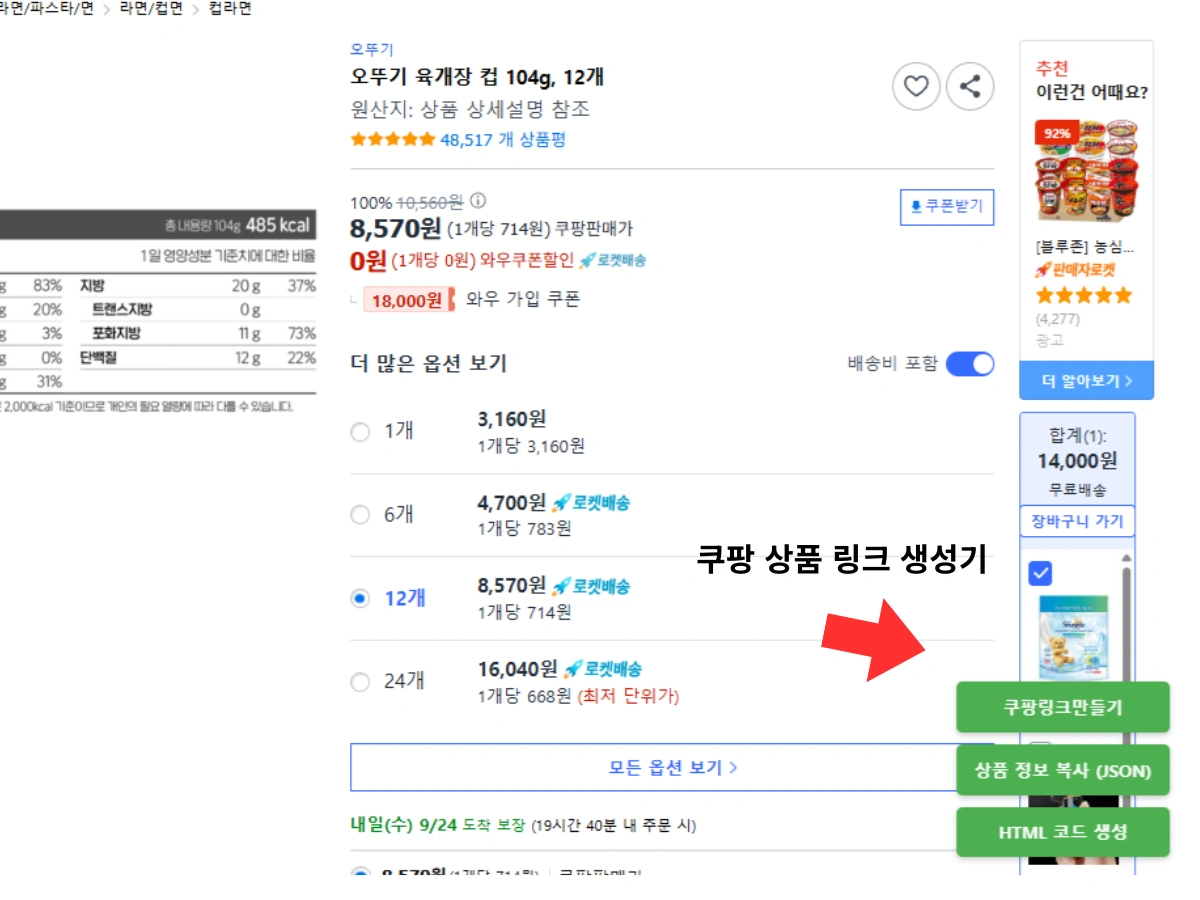The height and width of the screenshot is (900, 1200).
Task: Click the 쿠팡링크만들기 green button
Action: point(1063,707)
